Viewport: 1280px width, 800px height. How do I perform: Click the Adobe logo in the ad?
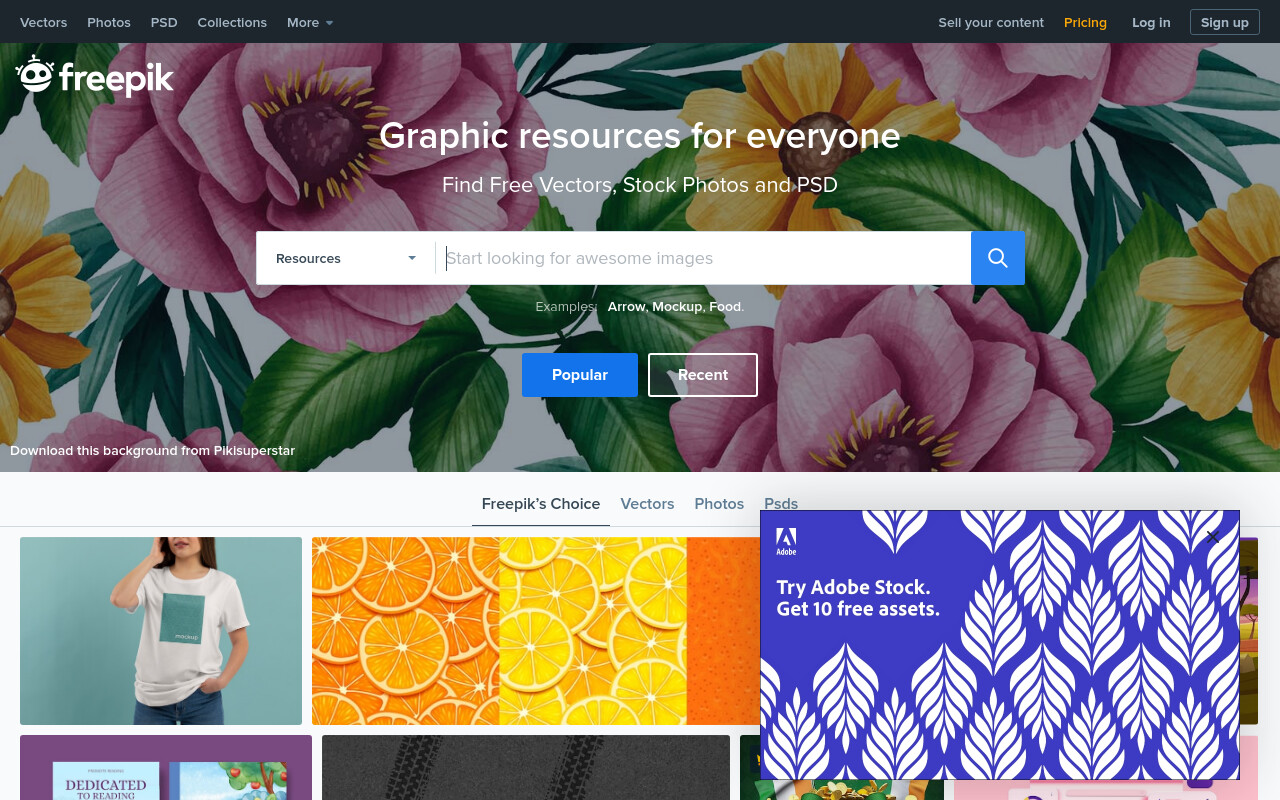787,541
